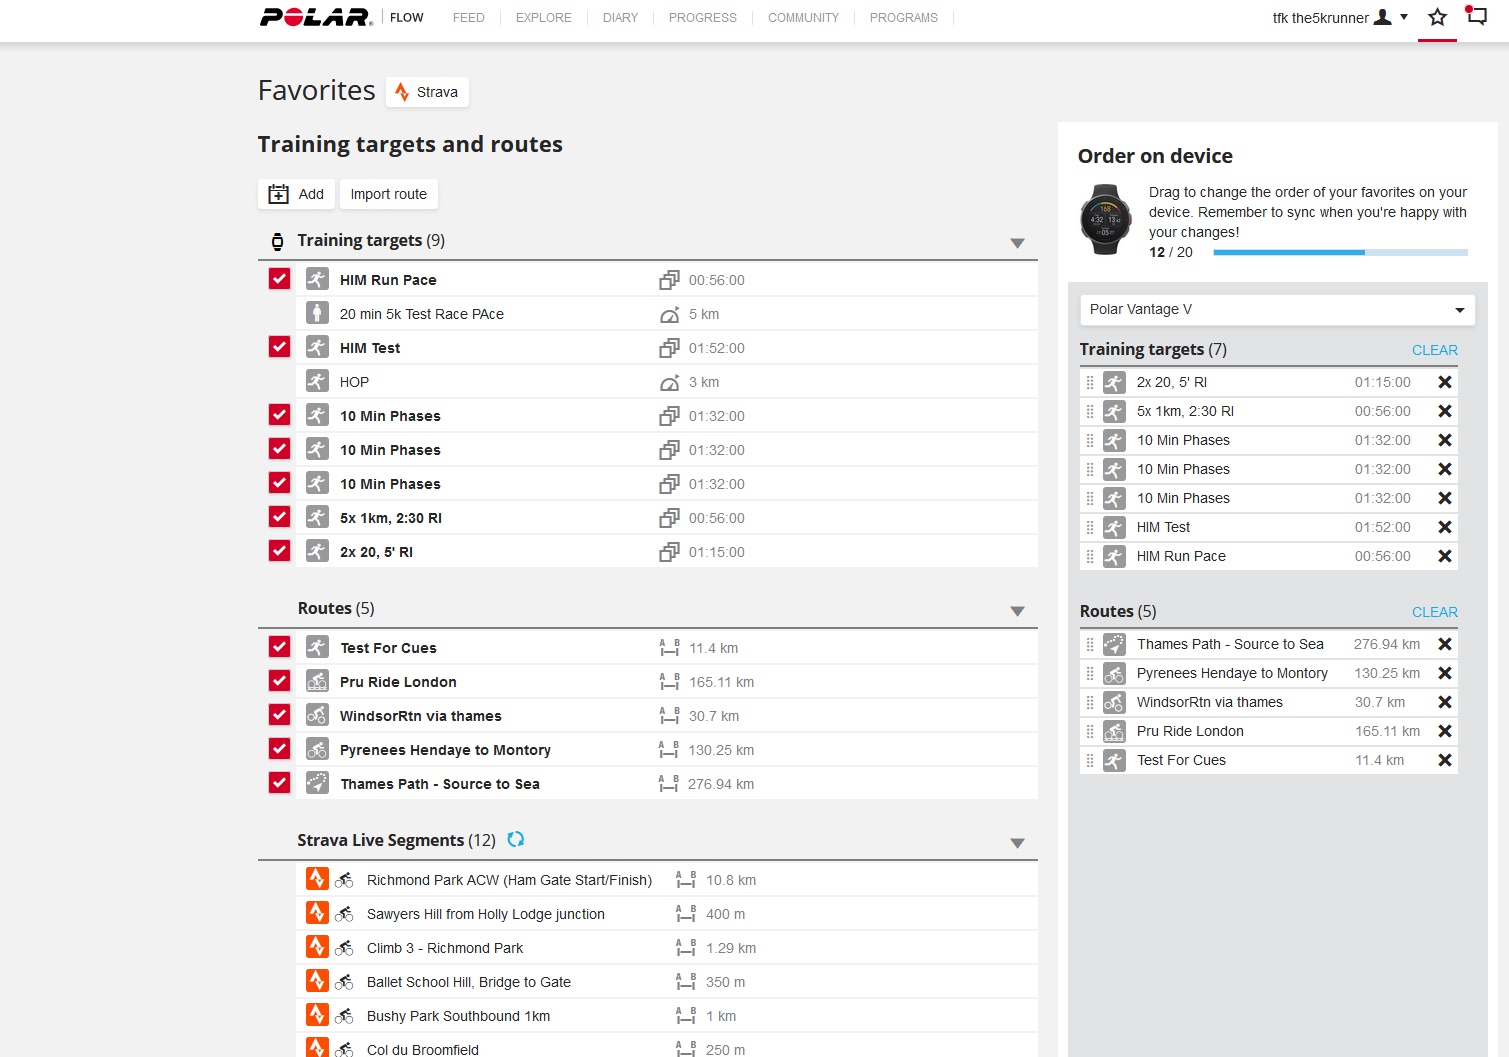Viewport: 1509px width, 1057px height.
Task: Go to the Diary menu item
Action: coord(620,18)
